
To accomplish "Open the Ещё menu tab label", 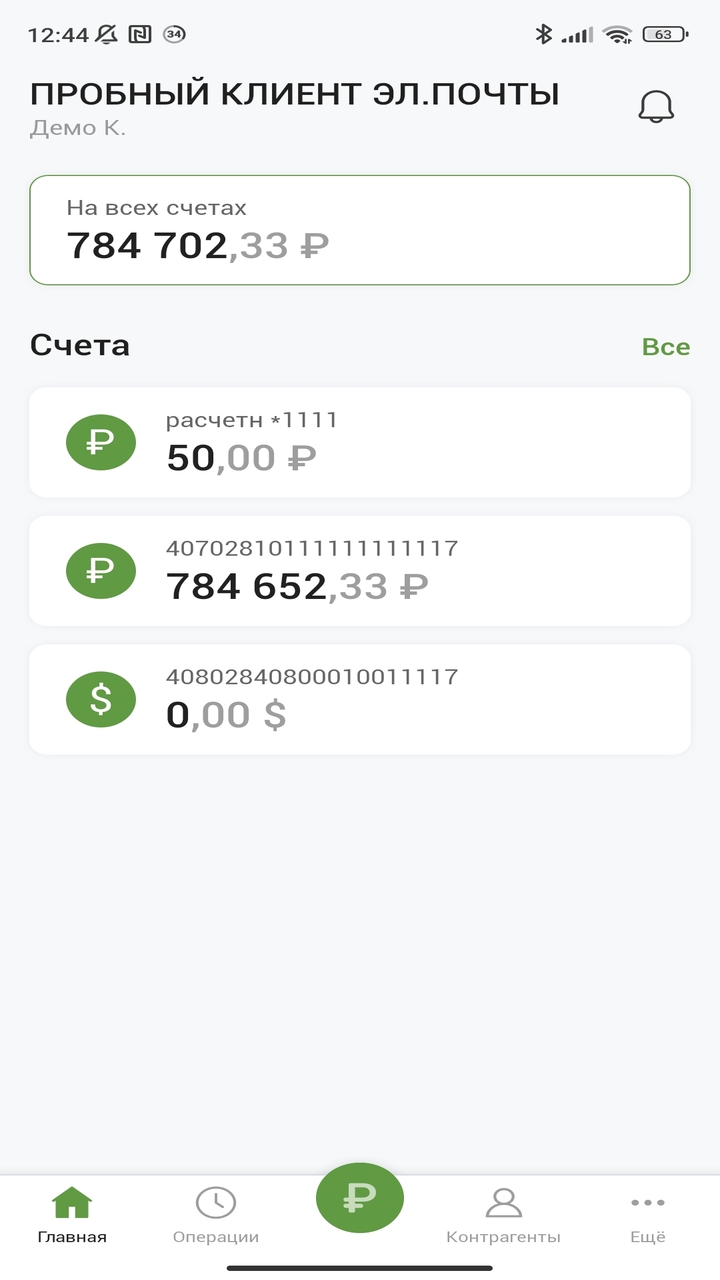I will coord(647,1237).
